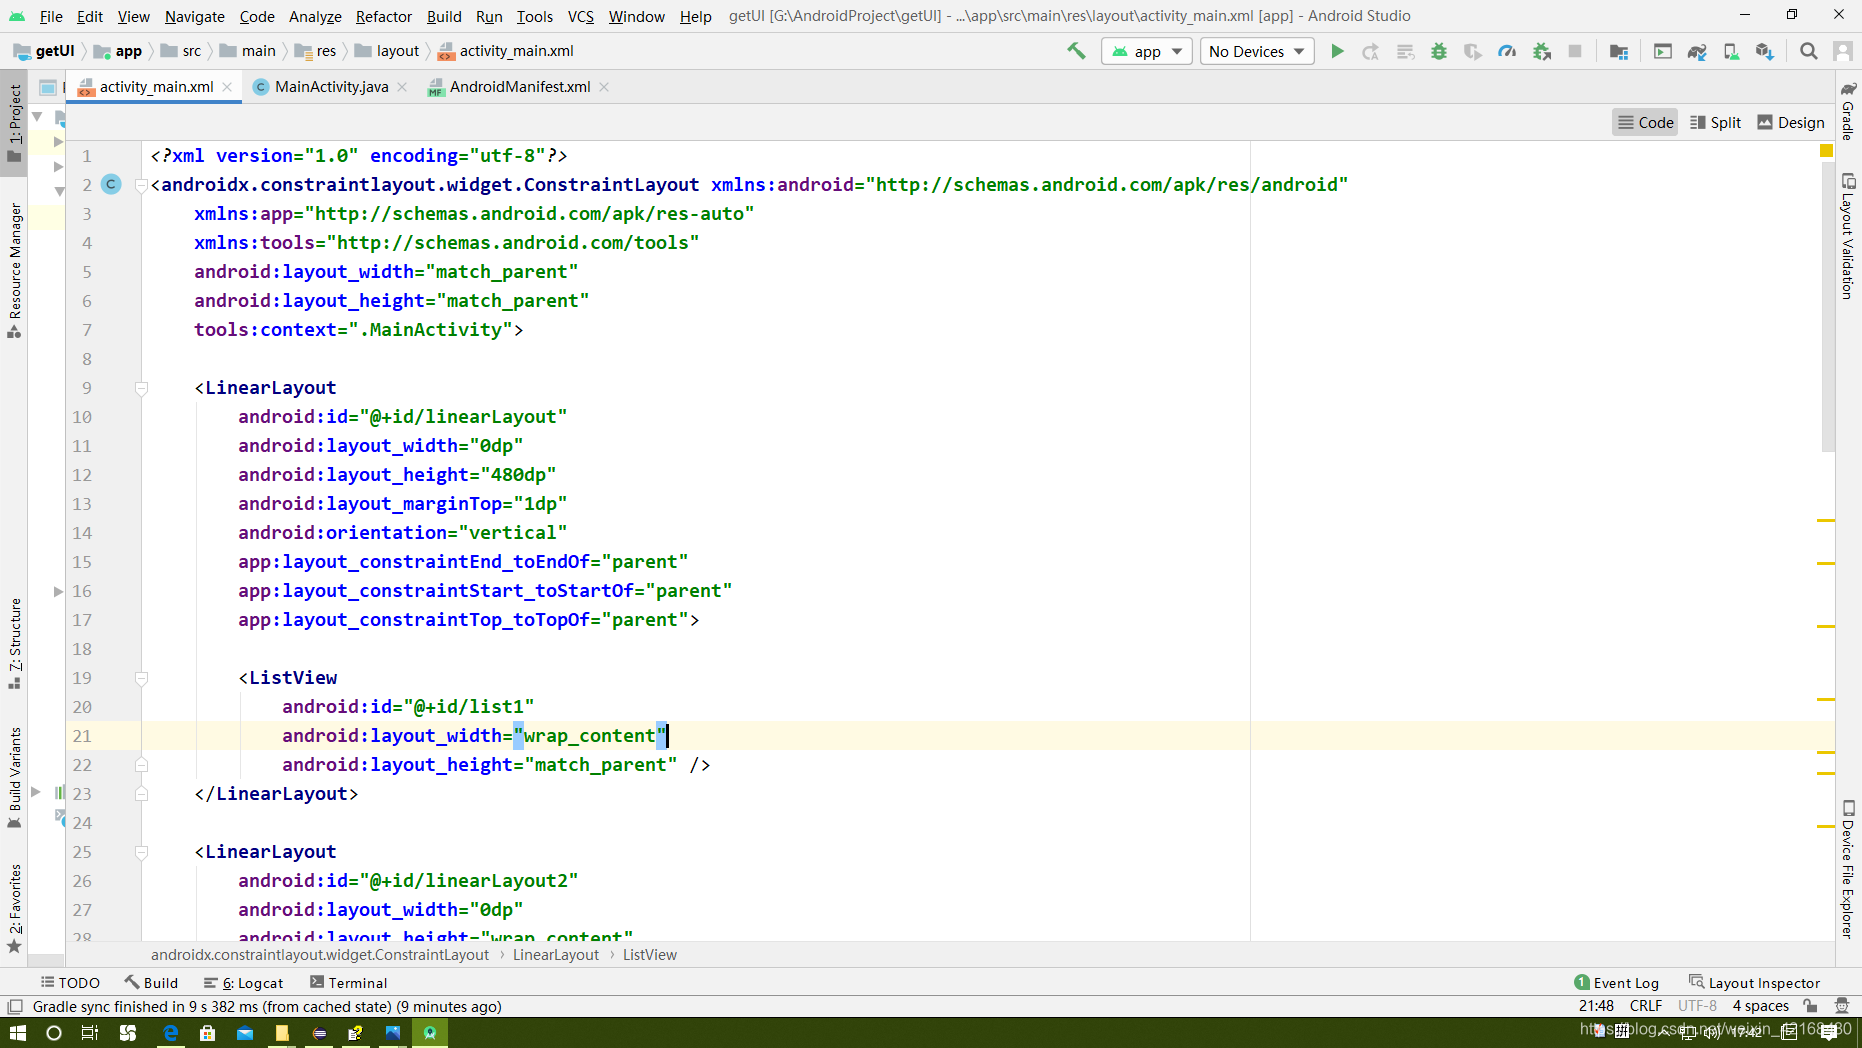
Task: Open the Project Structure icon
Action: point(1619,51)
